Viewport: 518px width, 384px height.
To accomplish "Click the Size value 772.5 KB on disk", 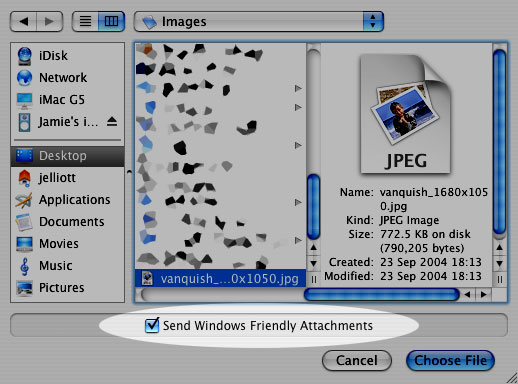I will (x=425, y=234).
